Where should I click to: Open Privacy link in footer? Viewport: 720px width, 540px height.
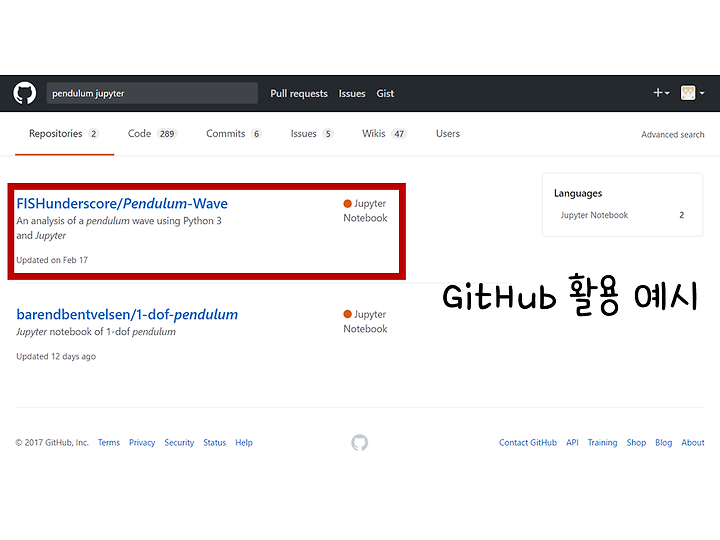tap(142, 443)
